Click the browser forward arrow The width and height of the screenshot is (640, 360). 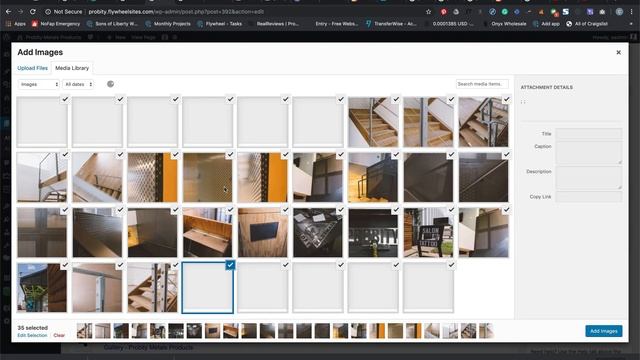20,12
